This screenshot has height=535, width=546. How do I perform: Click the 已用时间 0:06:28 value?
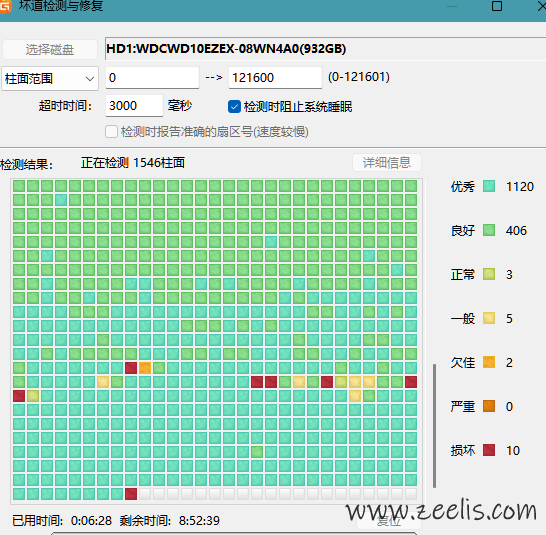click(91, 521)
